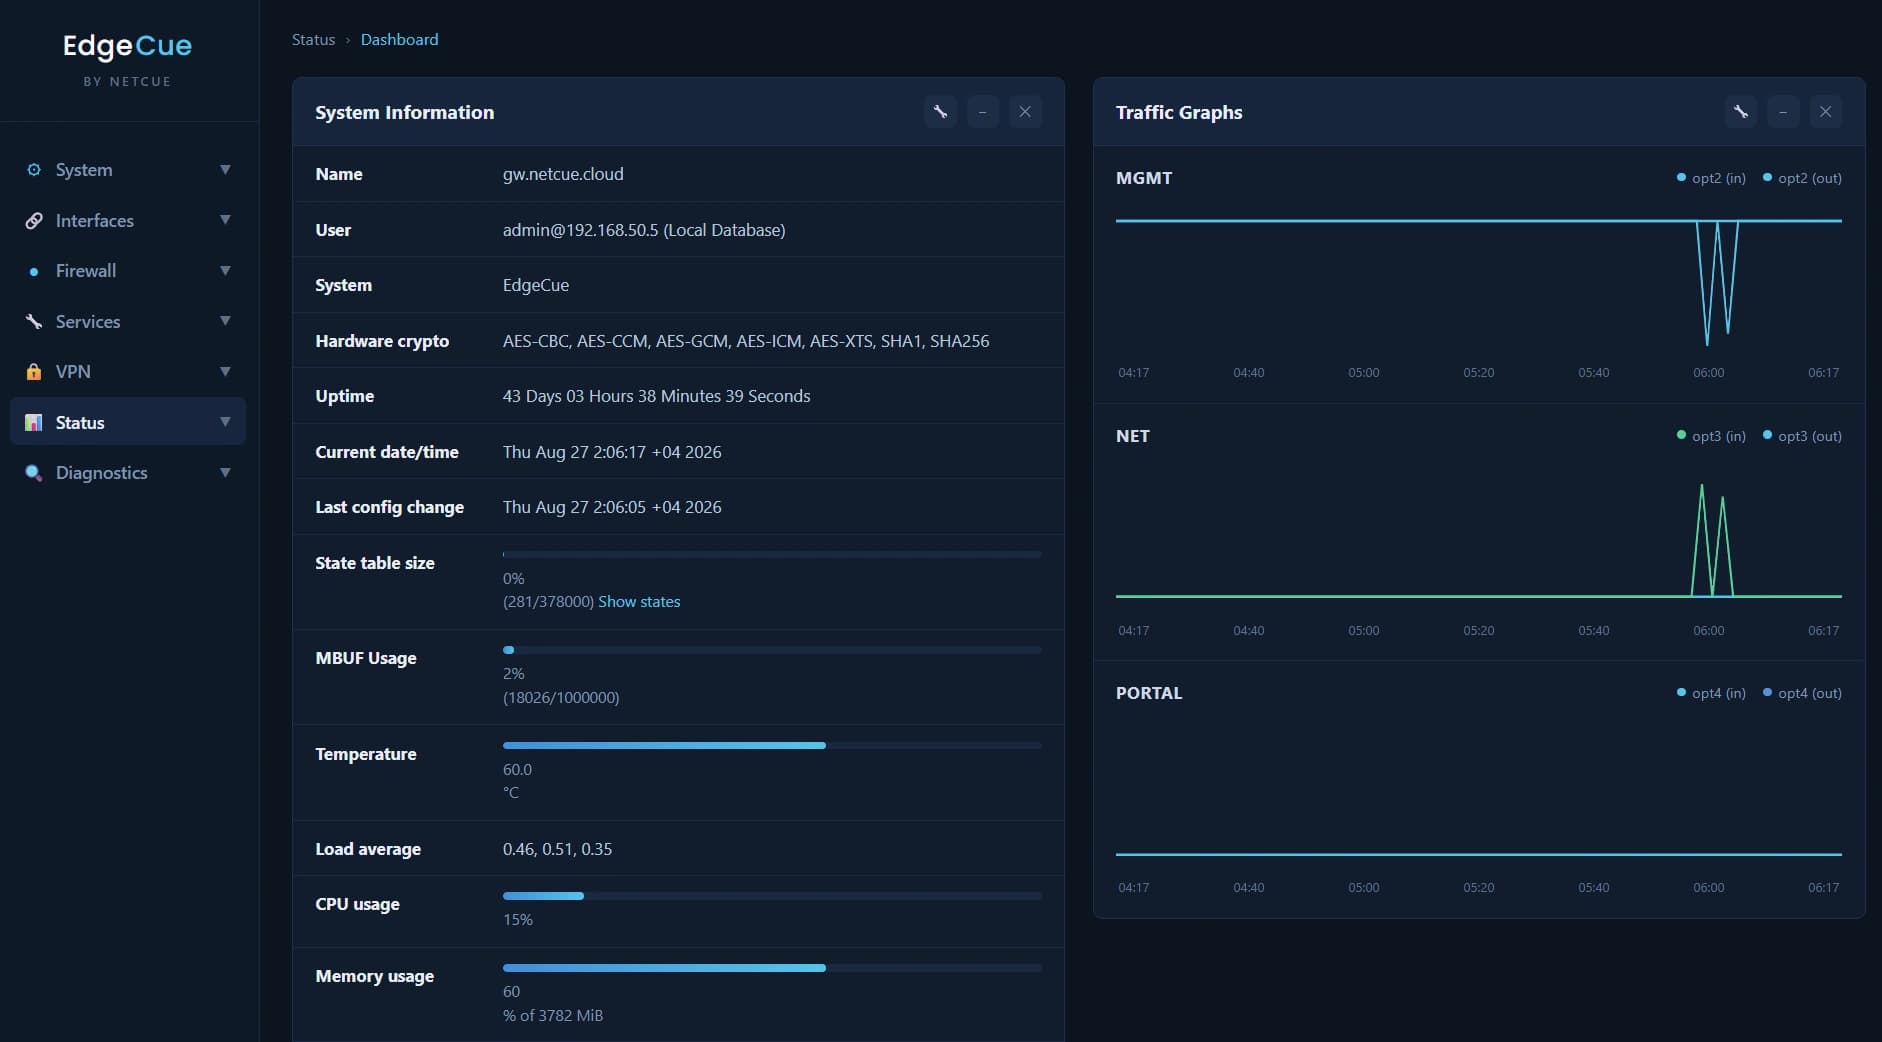Toggle opt3 (out) series in NET graph

pos(1802,436)
